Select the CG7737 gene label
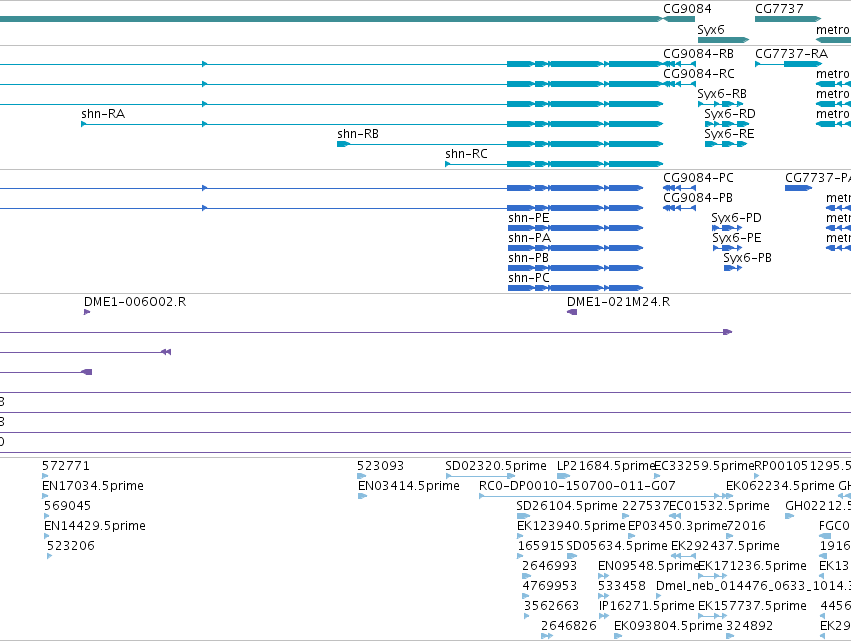Viewport: 851px width, 641px height. coord(779,9)
